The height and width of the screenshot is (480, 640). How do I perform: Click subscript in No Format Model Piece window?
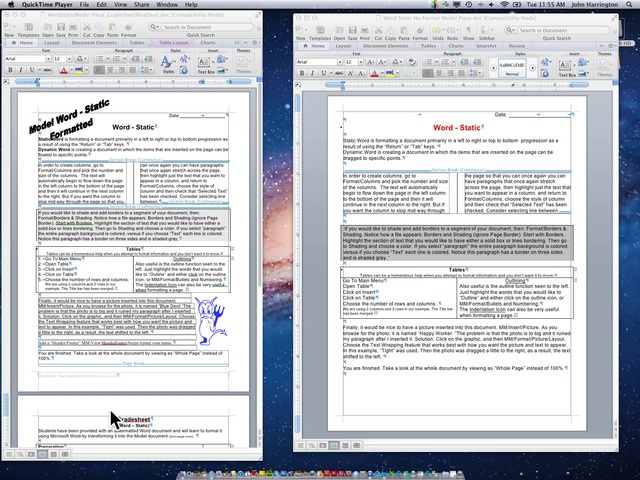click(361, 73)
